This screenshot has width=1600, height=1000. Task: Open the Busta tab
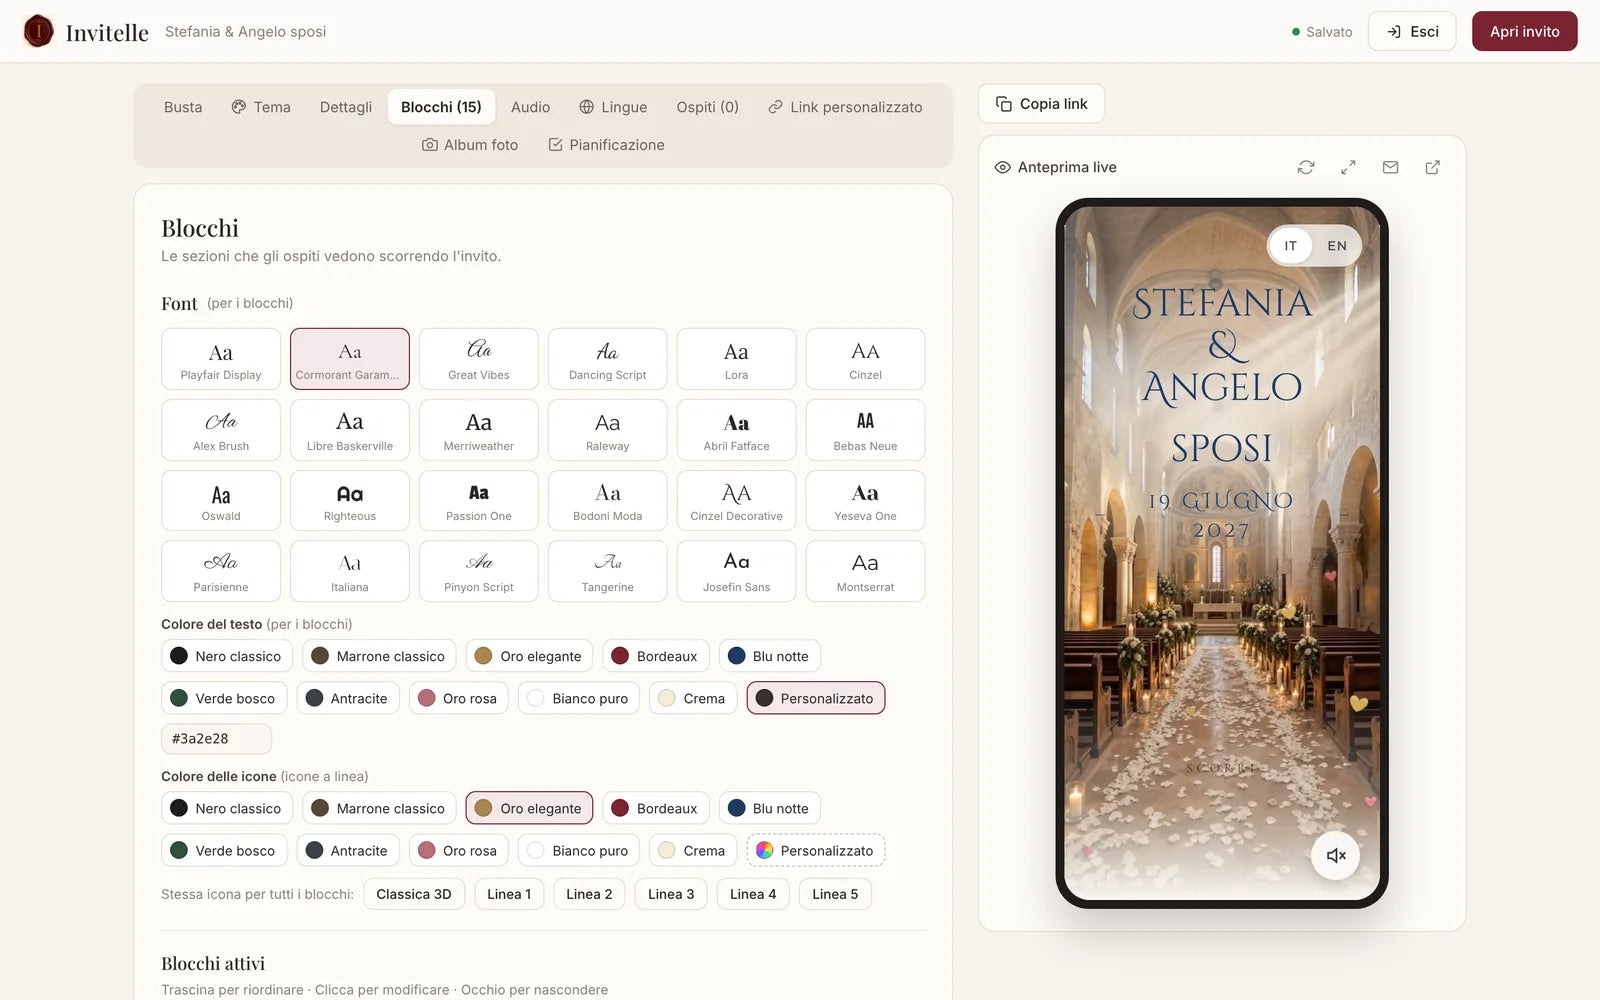(183, 107)
